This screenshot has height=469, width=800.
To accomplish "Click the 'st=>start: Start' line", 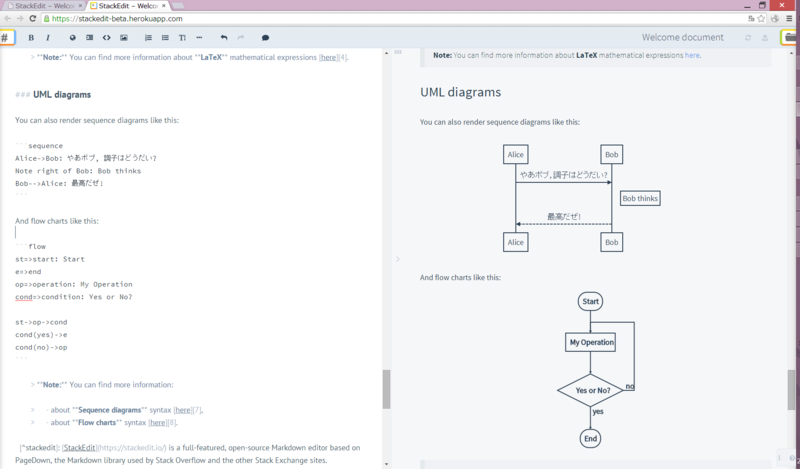I will click(49, 259).
